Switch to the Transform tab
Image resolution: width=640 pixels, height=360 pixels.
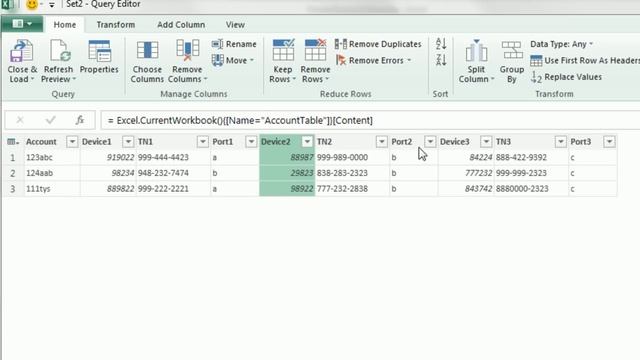(x=116, y=25)
